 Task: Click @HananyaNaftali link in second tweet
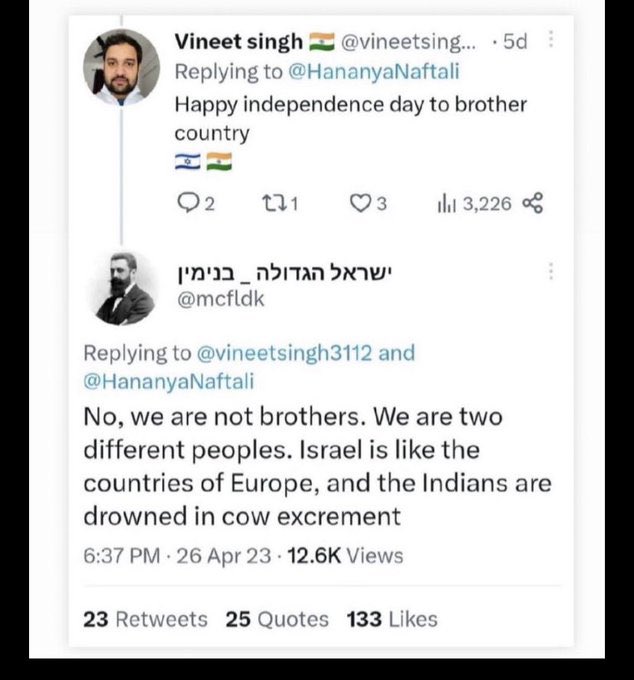pyautogui.click(x=169, y=382)
